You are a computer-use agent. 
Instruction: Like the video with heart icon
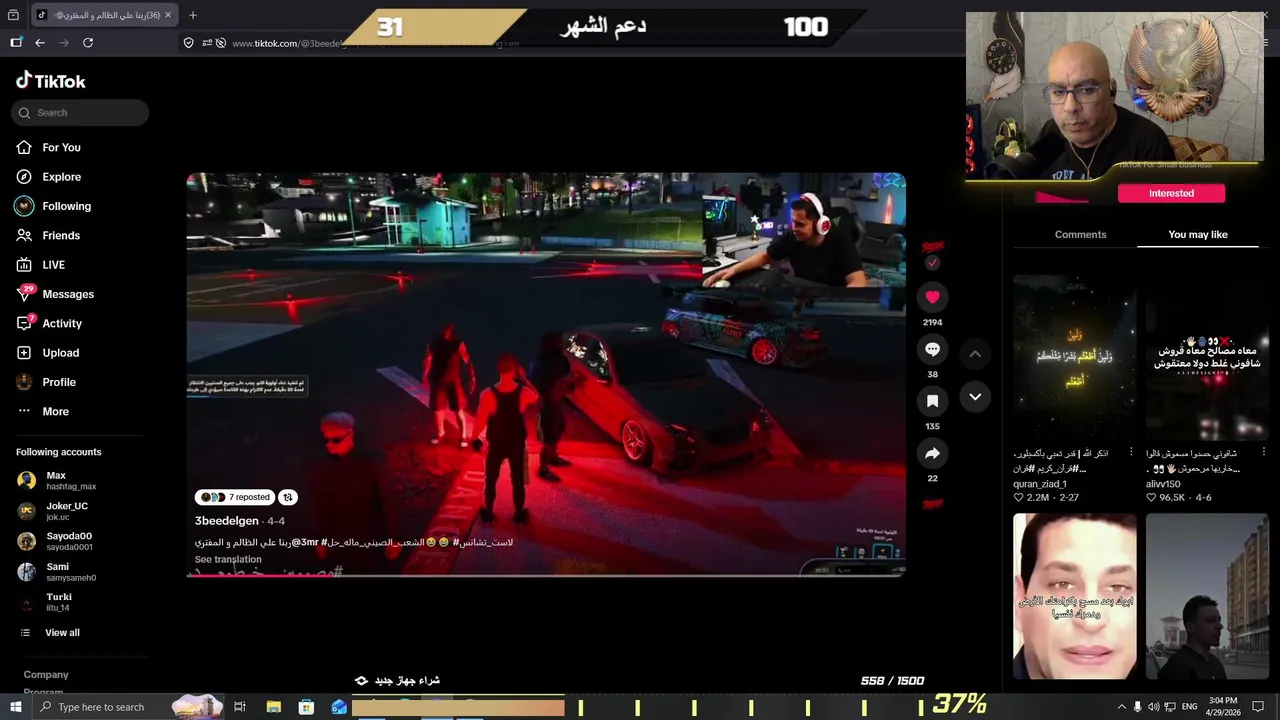pyautogui.click(x=932, y=297)
